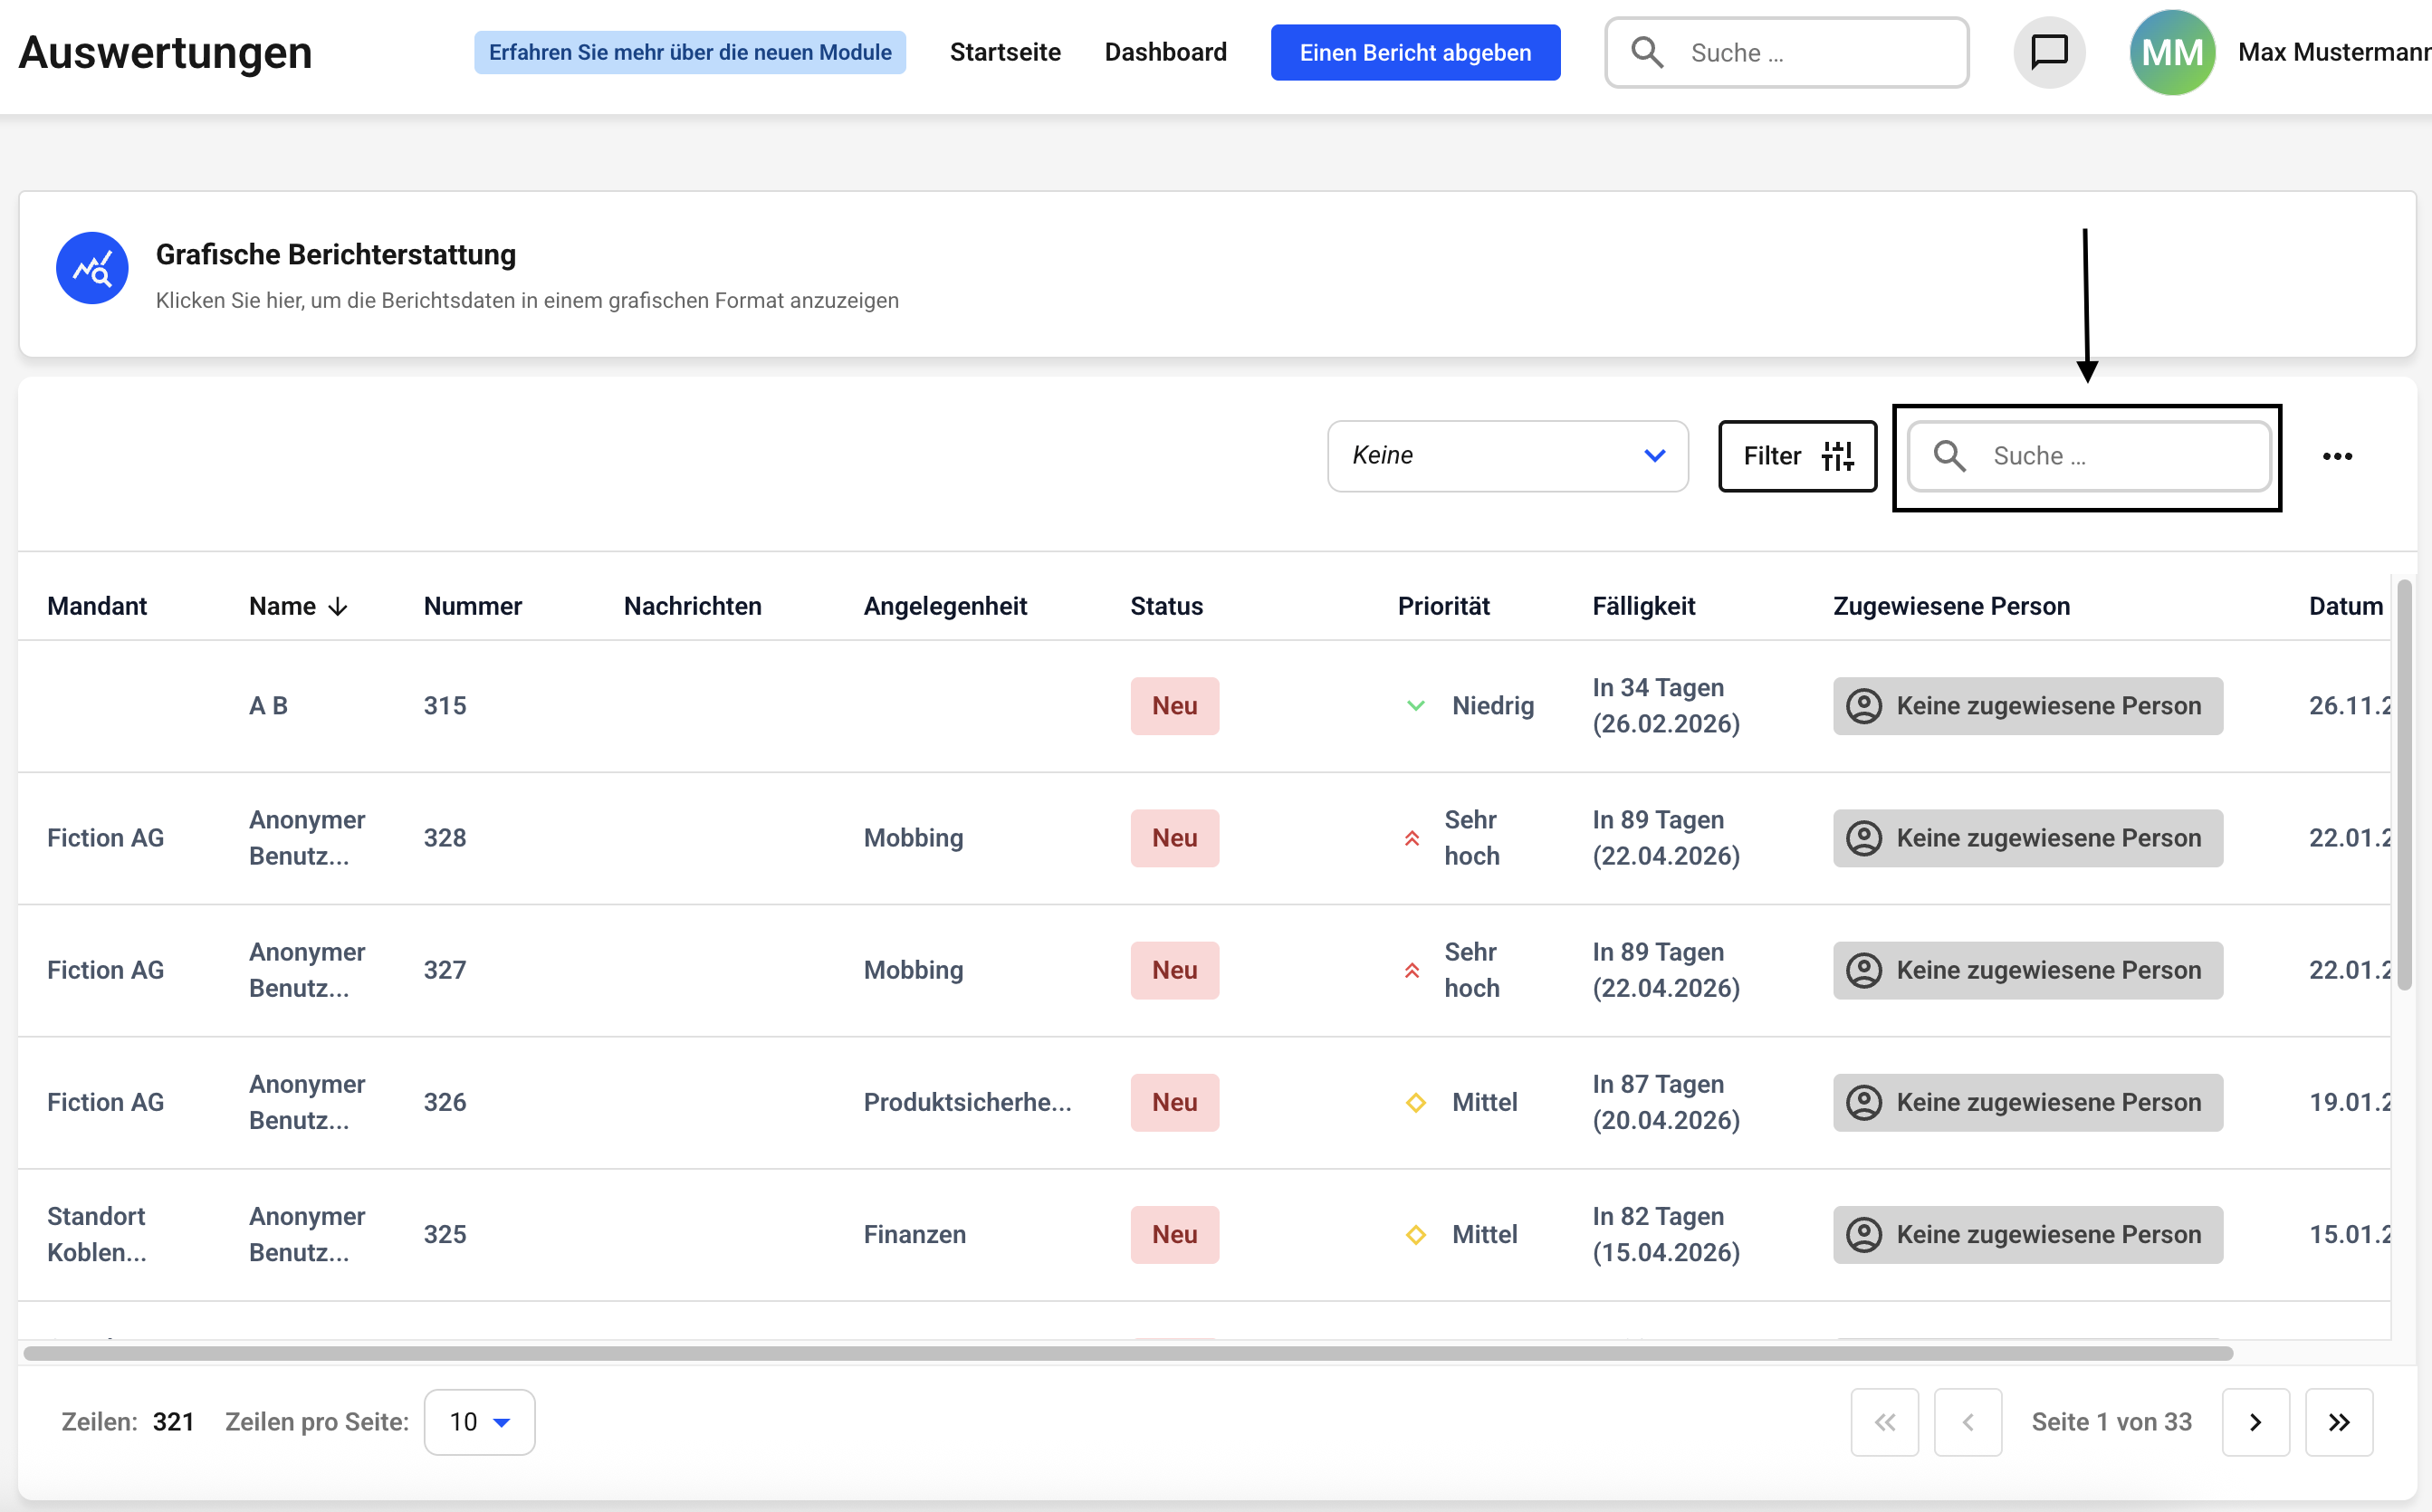Open the new modules info link
The image size is (2432, 1512).
pos(689,52)
